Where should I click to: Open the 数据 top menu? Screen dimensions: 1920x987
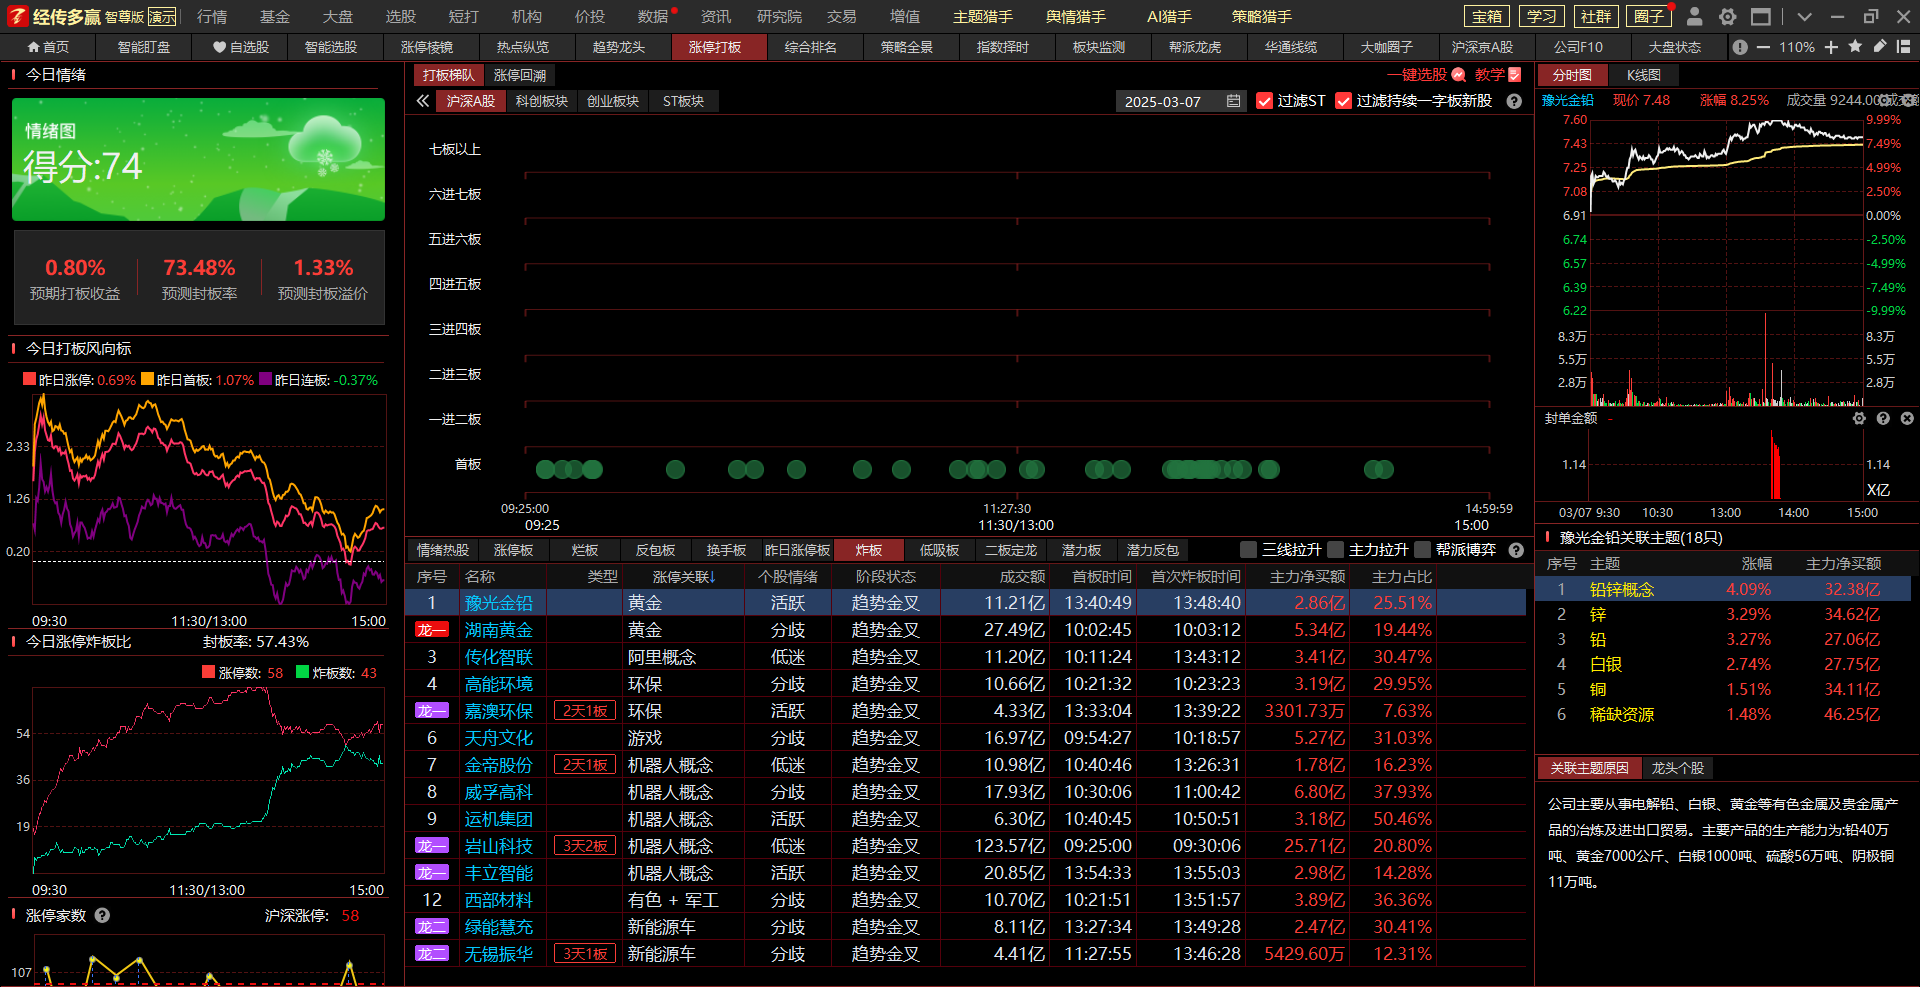tap(653, 16)
